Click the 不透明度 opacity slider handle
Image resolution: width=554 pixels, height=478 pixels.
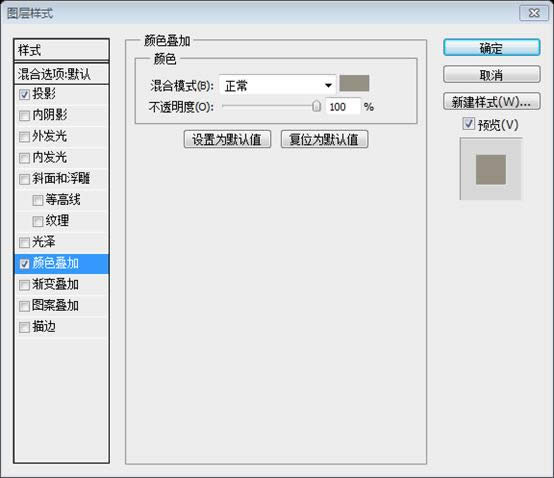pyautogui.click(x=317, y=106)
